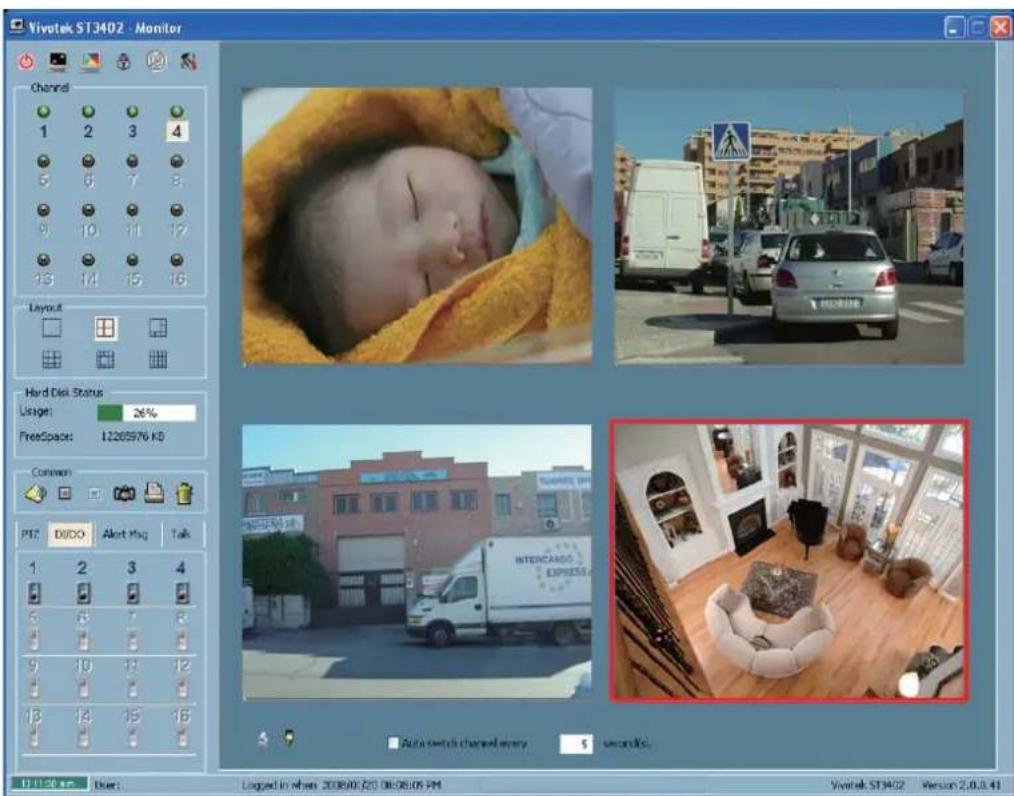
Task: Select channel 10 in Channel panel
Action: click(x=88, y=221)
